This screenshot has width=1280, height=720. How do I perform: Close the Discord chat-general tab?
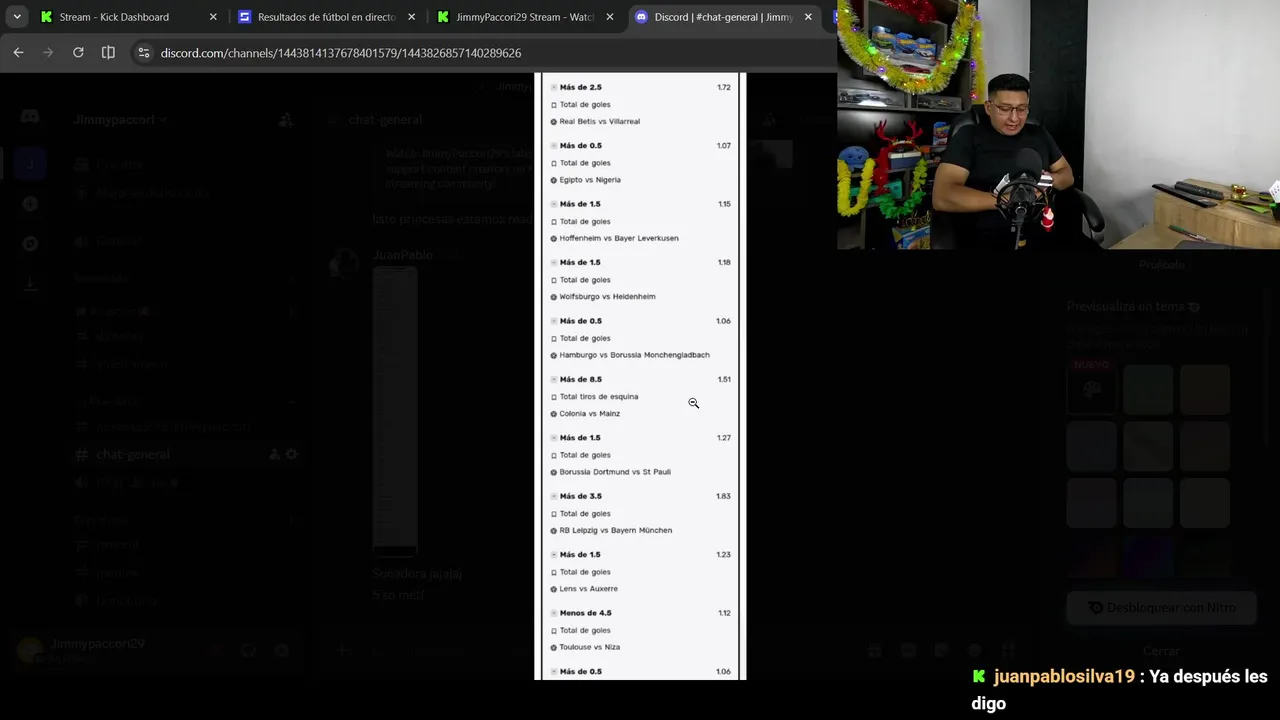[x=808, y=17]
